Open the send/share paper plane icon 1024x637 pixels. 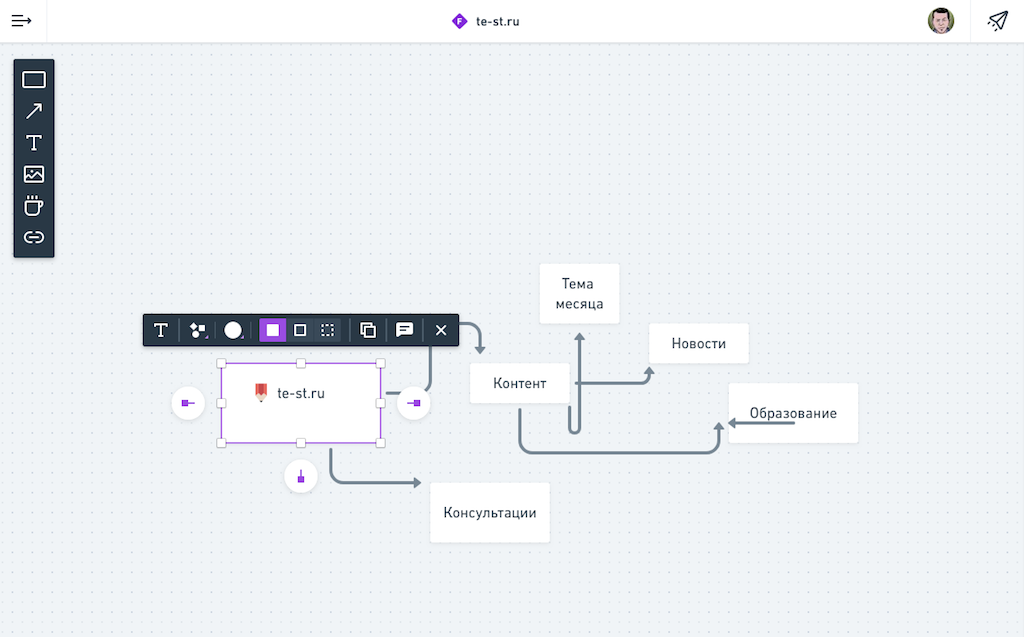[997, 21]
